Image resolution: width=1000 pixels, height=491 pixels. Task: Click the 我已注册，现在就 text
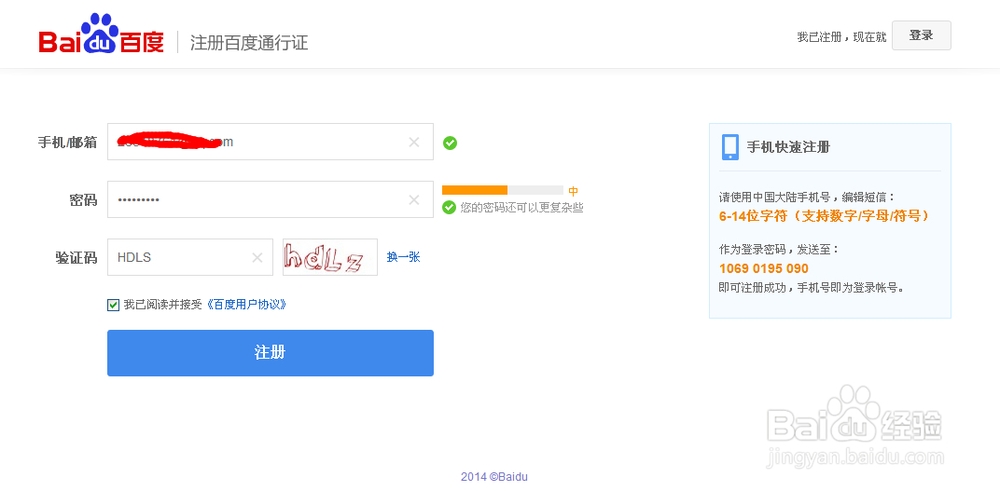pyautogui.click(x=842, y=37)
